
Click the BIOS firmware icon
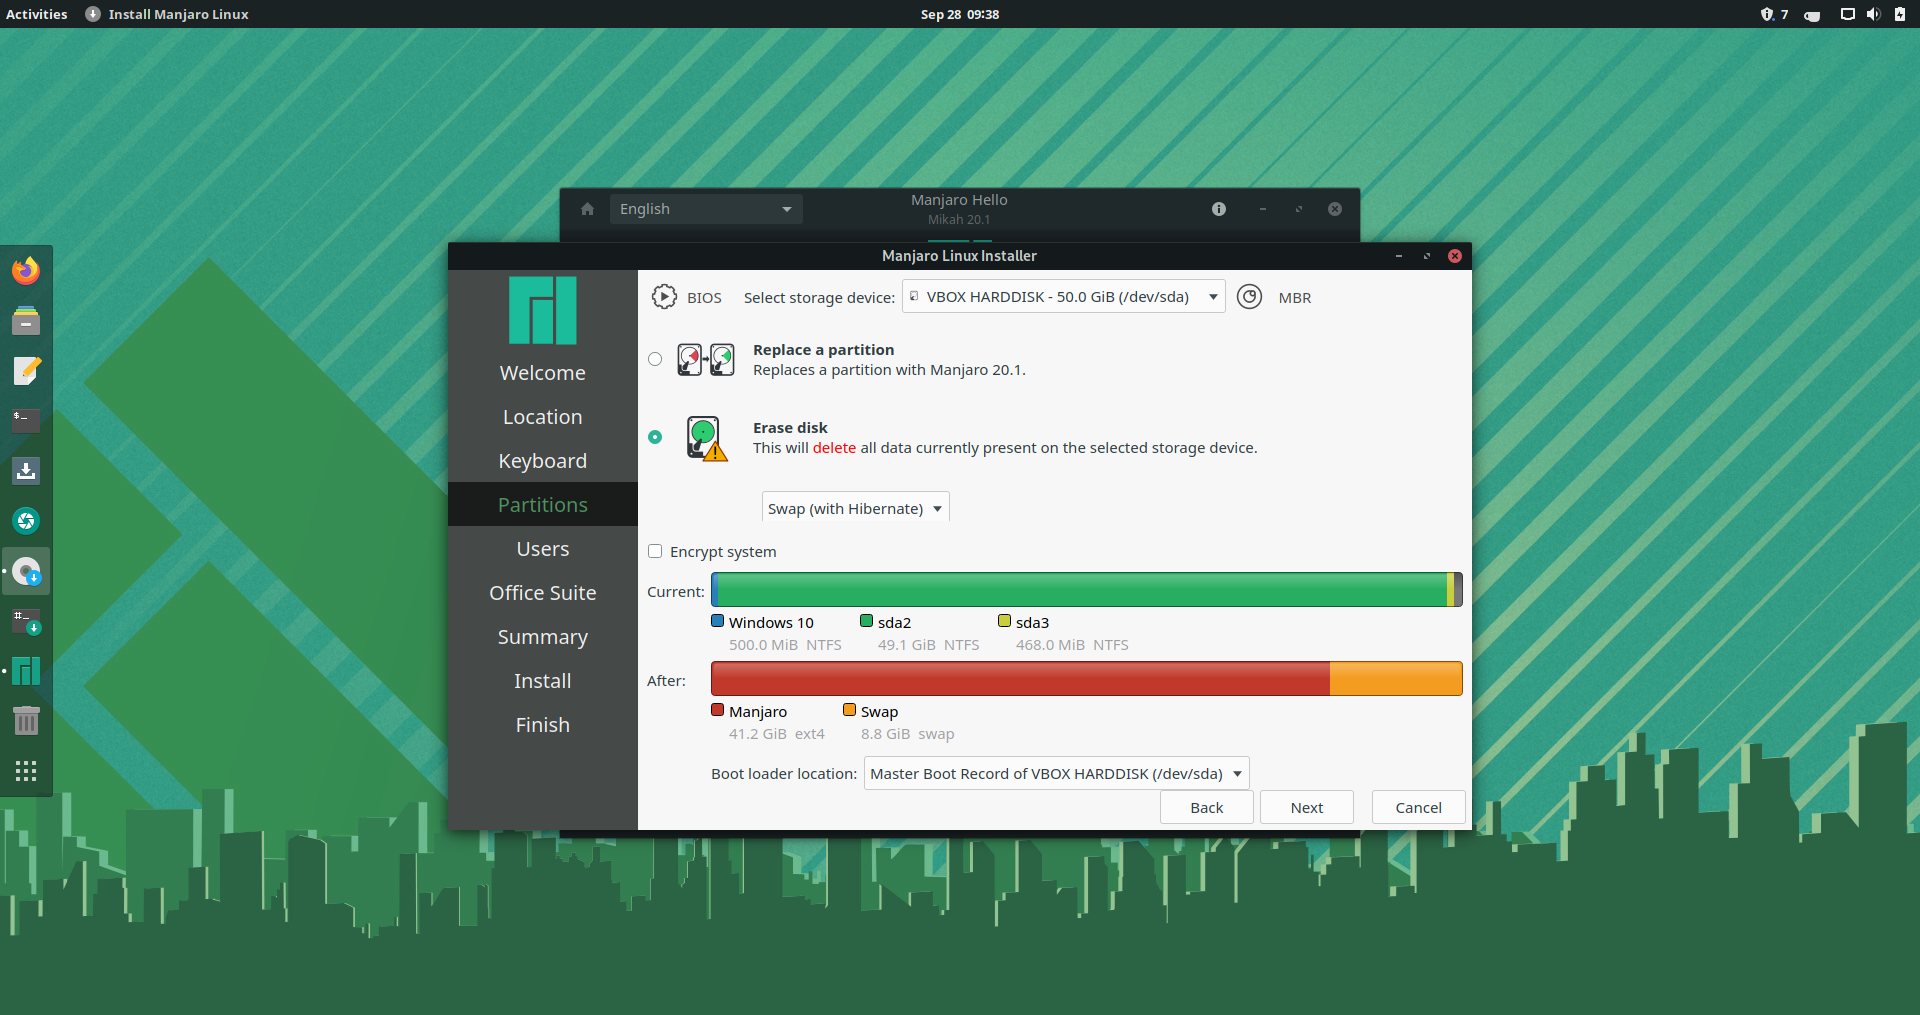(664, 297)
